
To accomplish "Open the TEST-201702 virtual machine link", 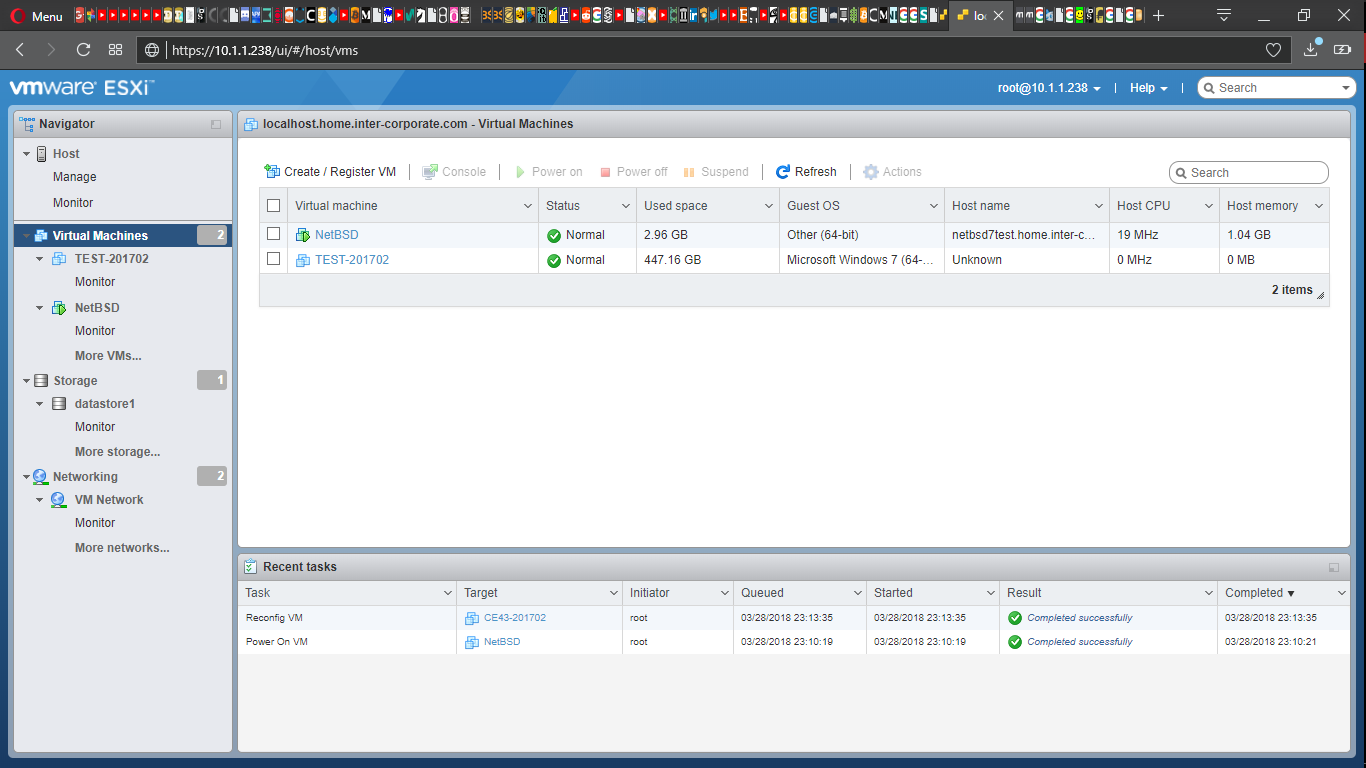I will [x=352, y=260].
